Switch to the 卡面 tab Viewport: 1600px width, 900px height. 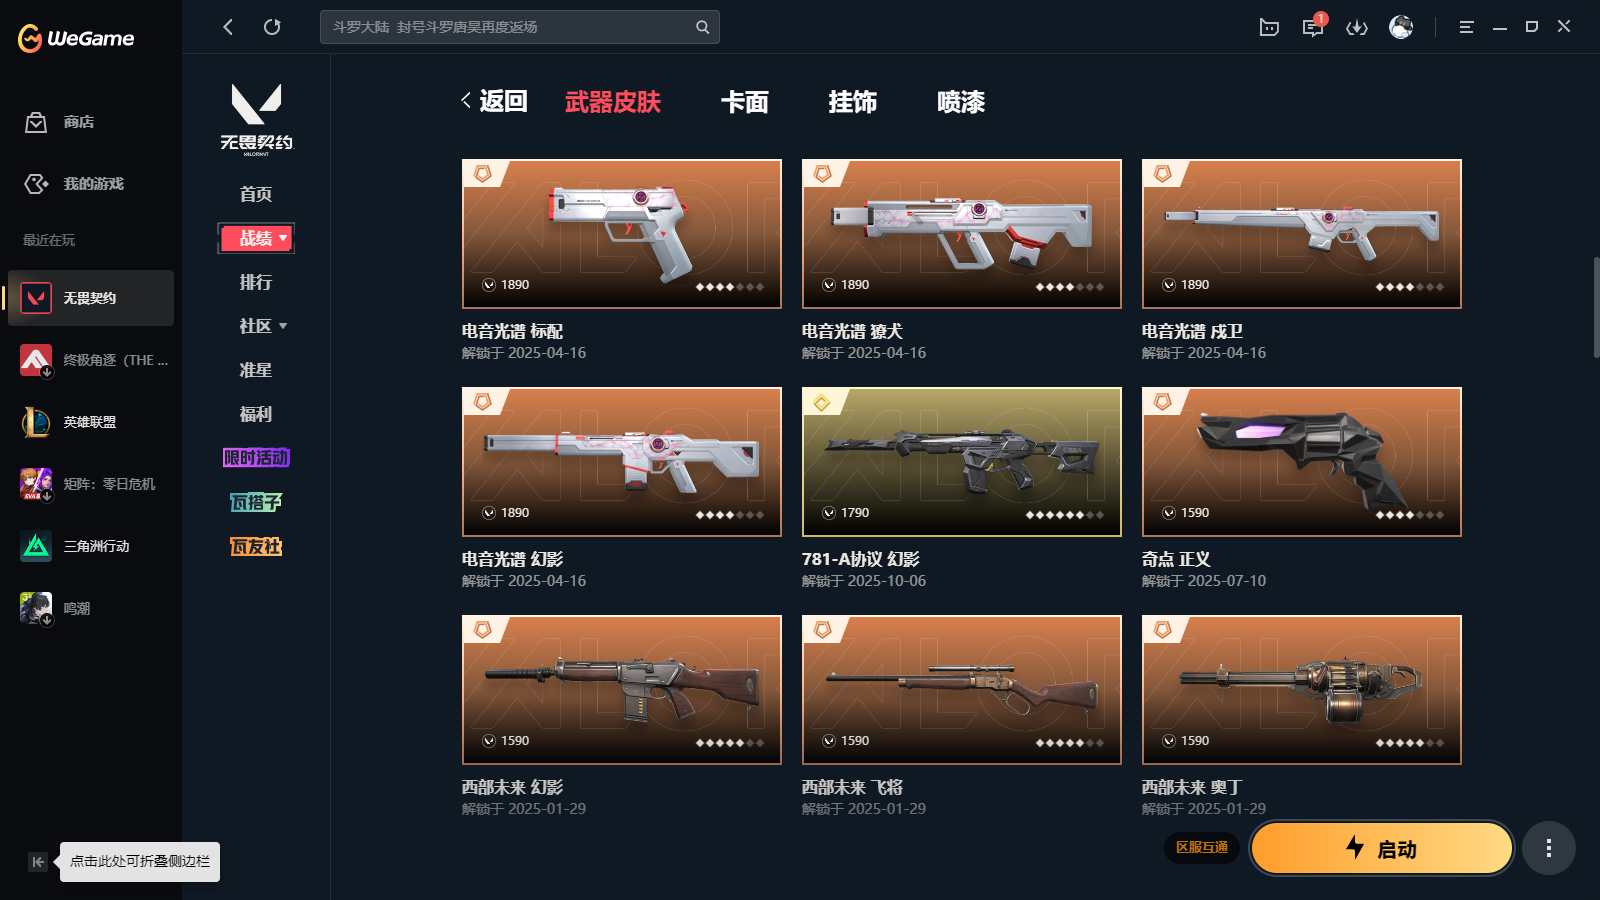pyautogui.click(x=745, y=102)
